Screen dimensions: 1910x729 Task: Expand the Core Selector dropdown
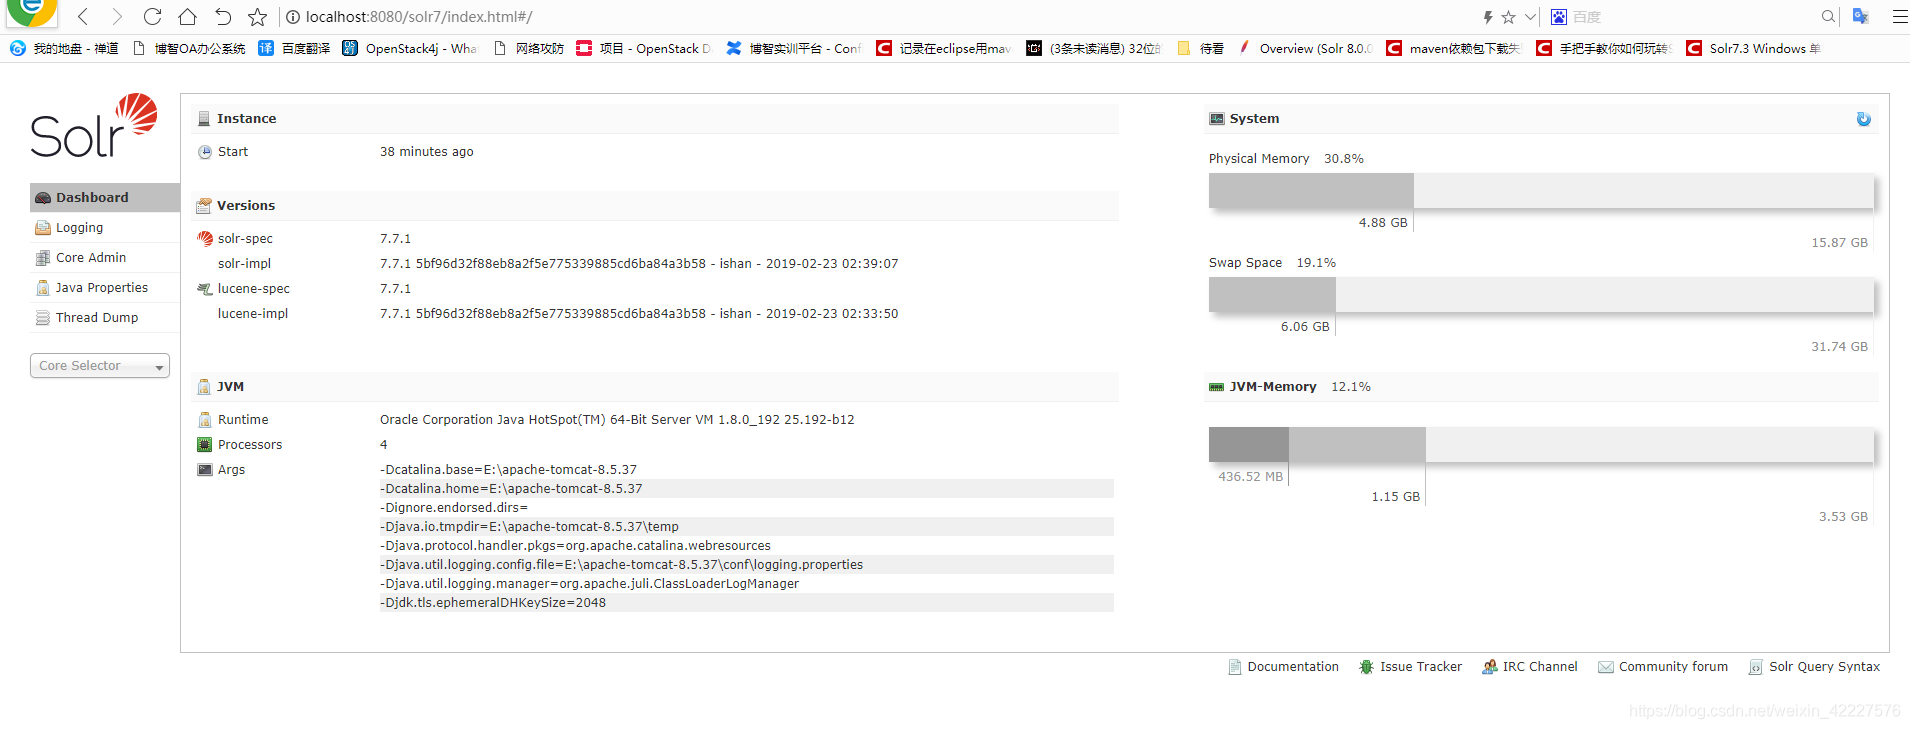click(100, 366)
